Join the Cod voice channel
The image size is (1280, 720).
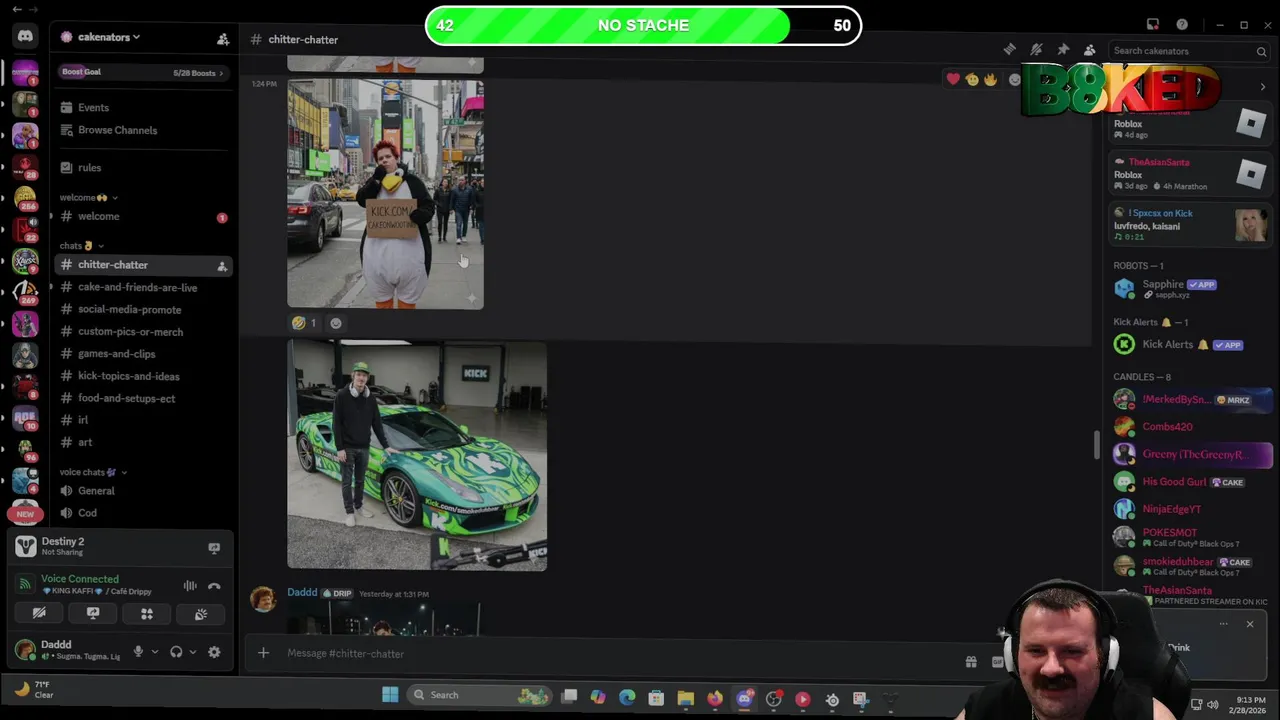(87, 513)
